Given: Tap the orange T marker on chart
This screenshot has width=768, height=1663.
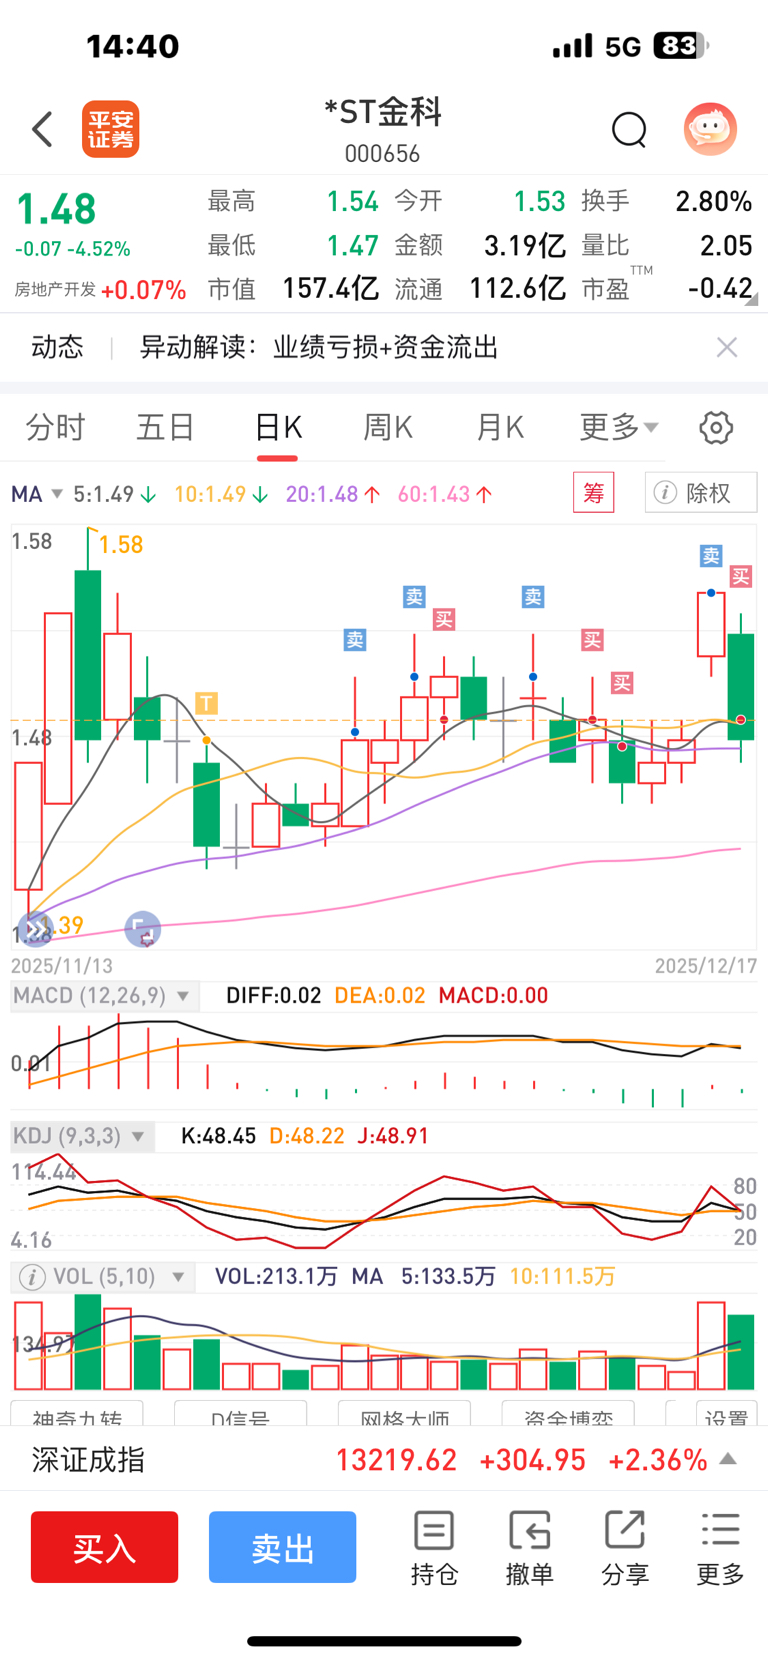Looking at the screenshot, I should tap(206, 703).
